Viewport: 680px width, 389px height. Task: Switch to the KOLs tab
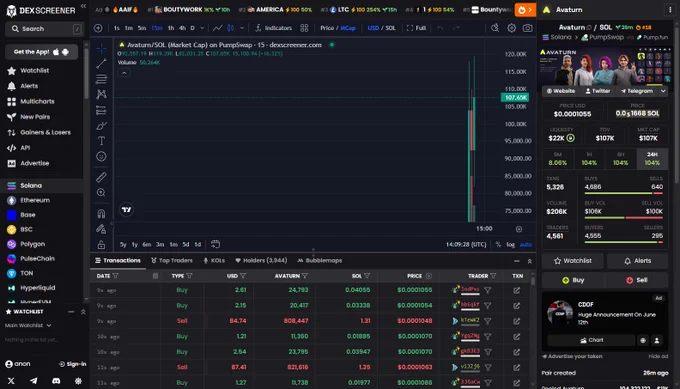coord(214,261)
